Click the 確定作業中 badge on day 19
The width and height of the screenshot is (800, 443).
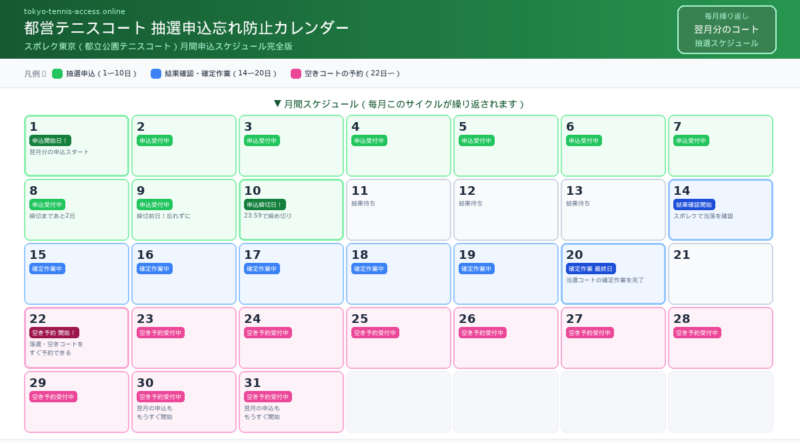[x=477, y=268]
